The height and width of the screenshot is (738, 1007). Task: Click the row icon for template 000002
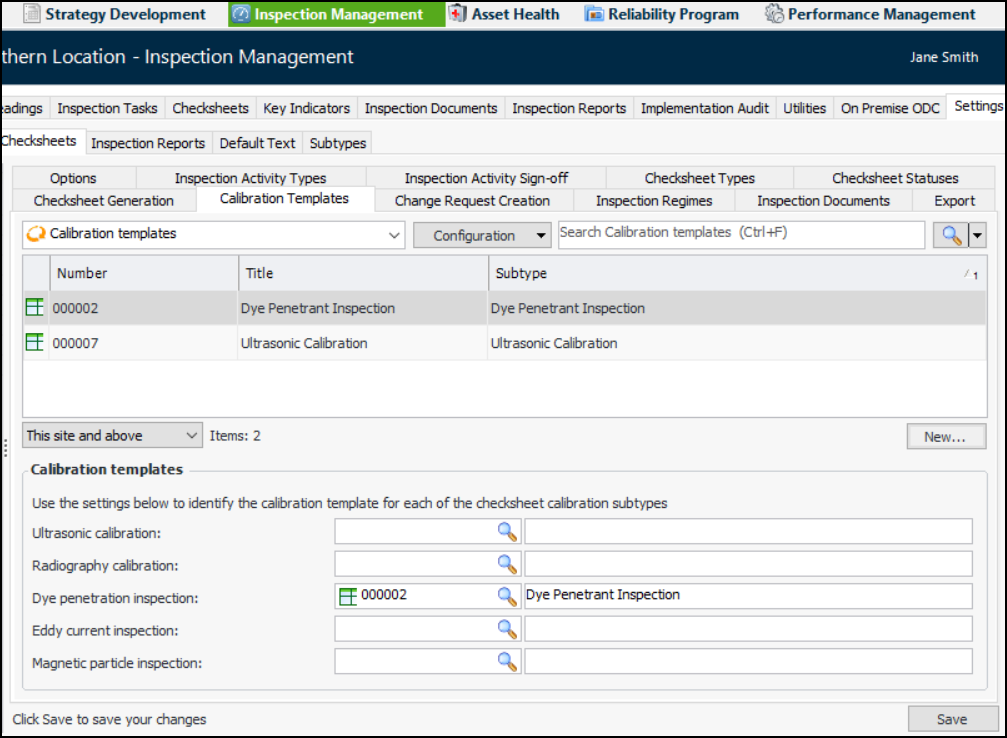pos(35,308)
